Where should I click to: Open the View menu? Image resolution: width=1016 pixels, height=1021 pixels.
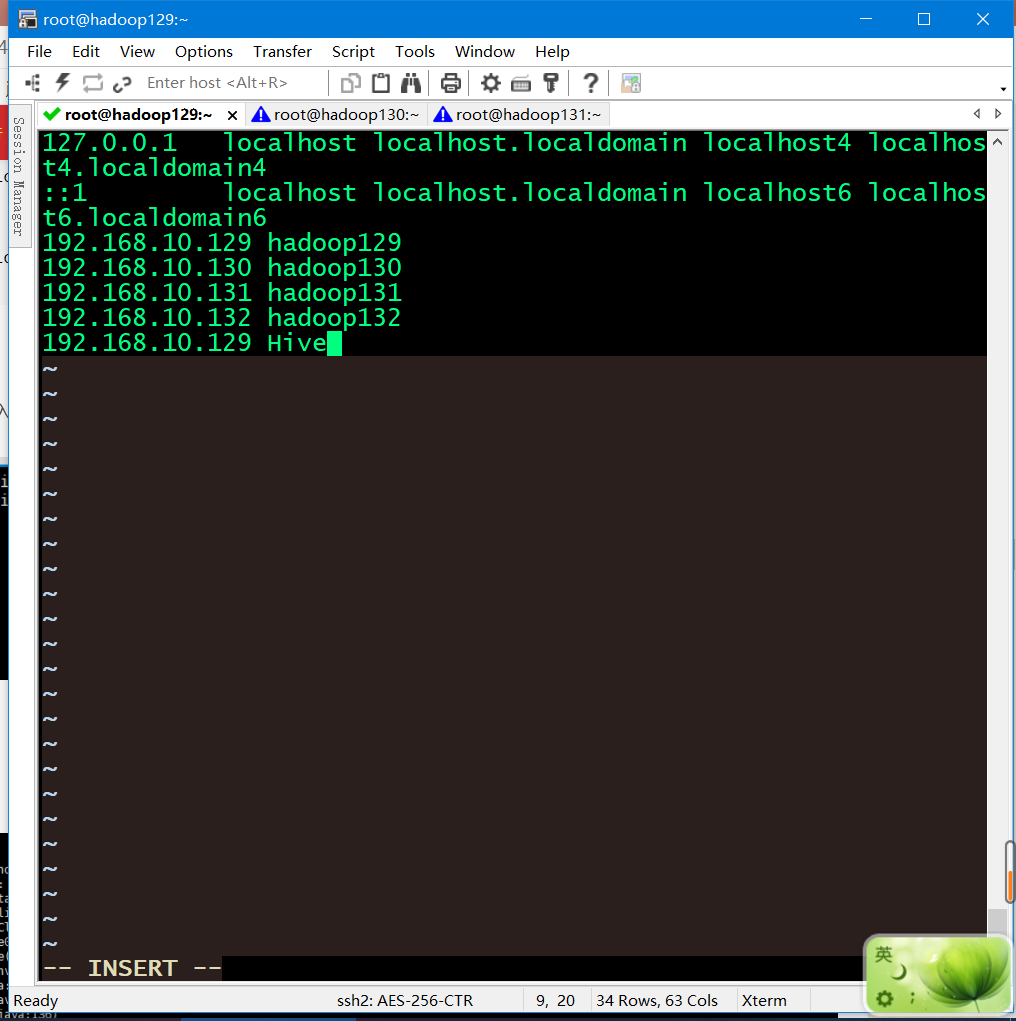point(137,51)
